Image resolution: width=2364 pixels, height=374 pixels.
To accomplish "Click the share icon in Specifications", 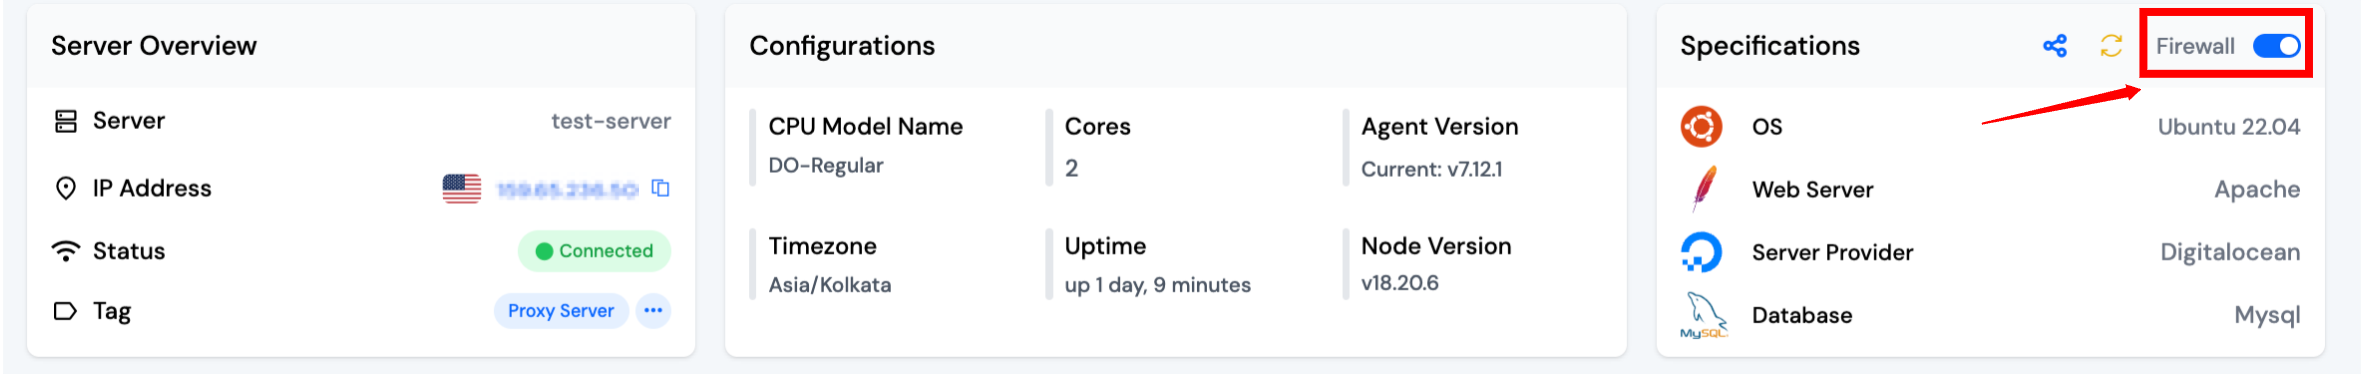I will (x=2055, y=46).
